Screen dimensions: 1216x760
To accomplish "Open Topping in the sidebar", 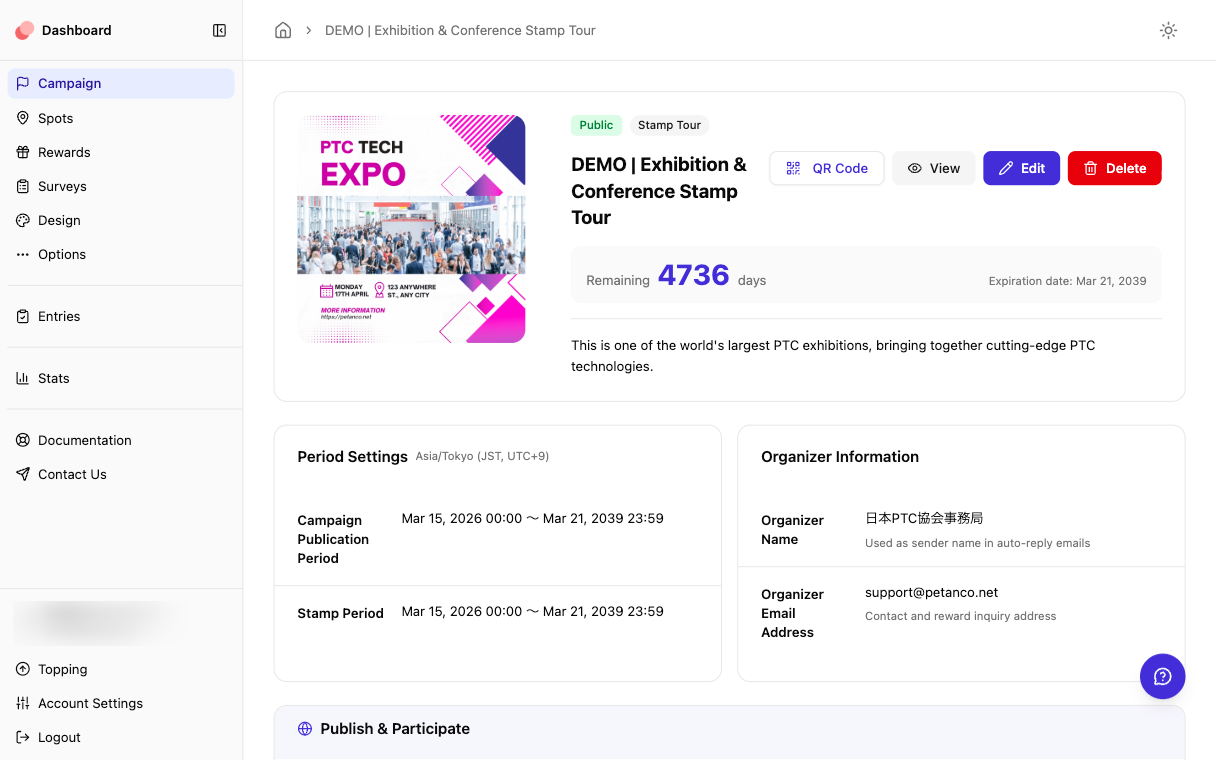I will 121,669.
